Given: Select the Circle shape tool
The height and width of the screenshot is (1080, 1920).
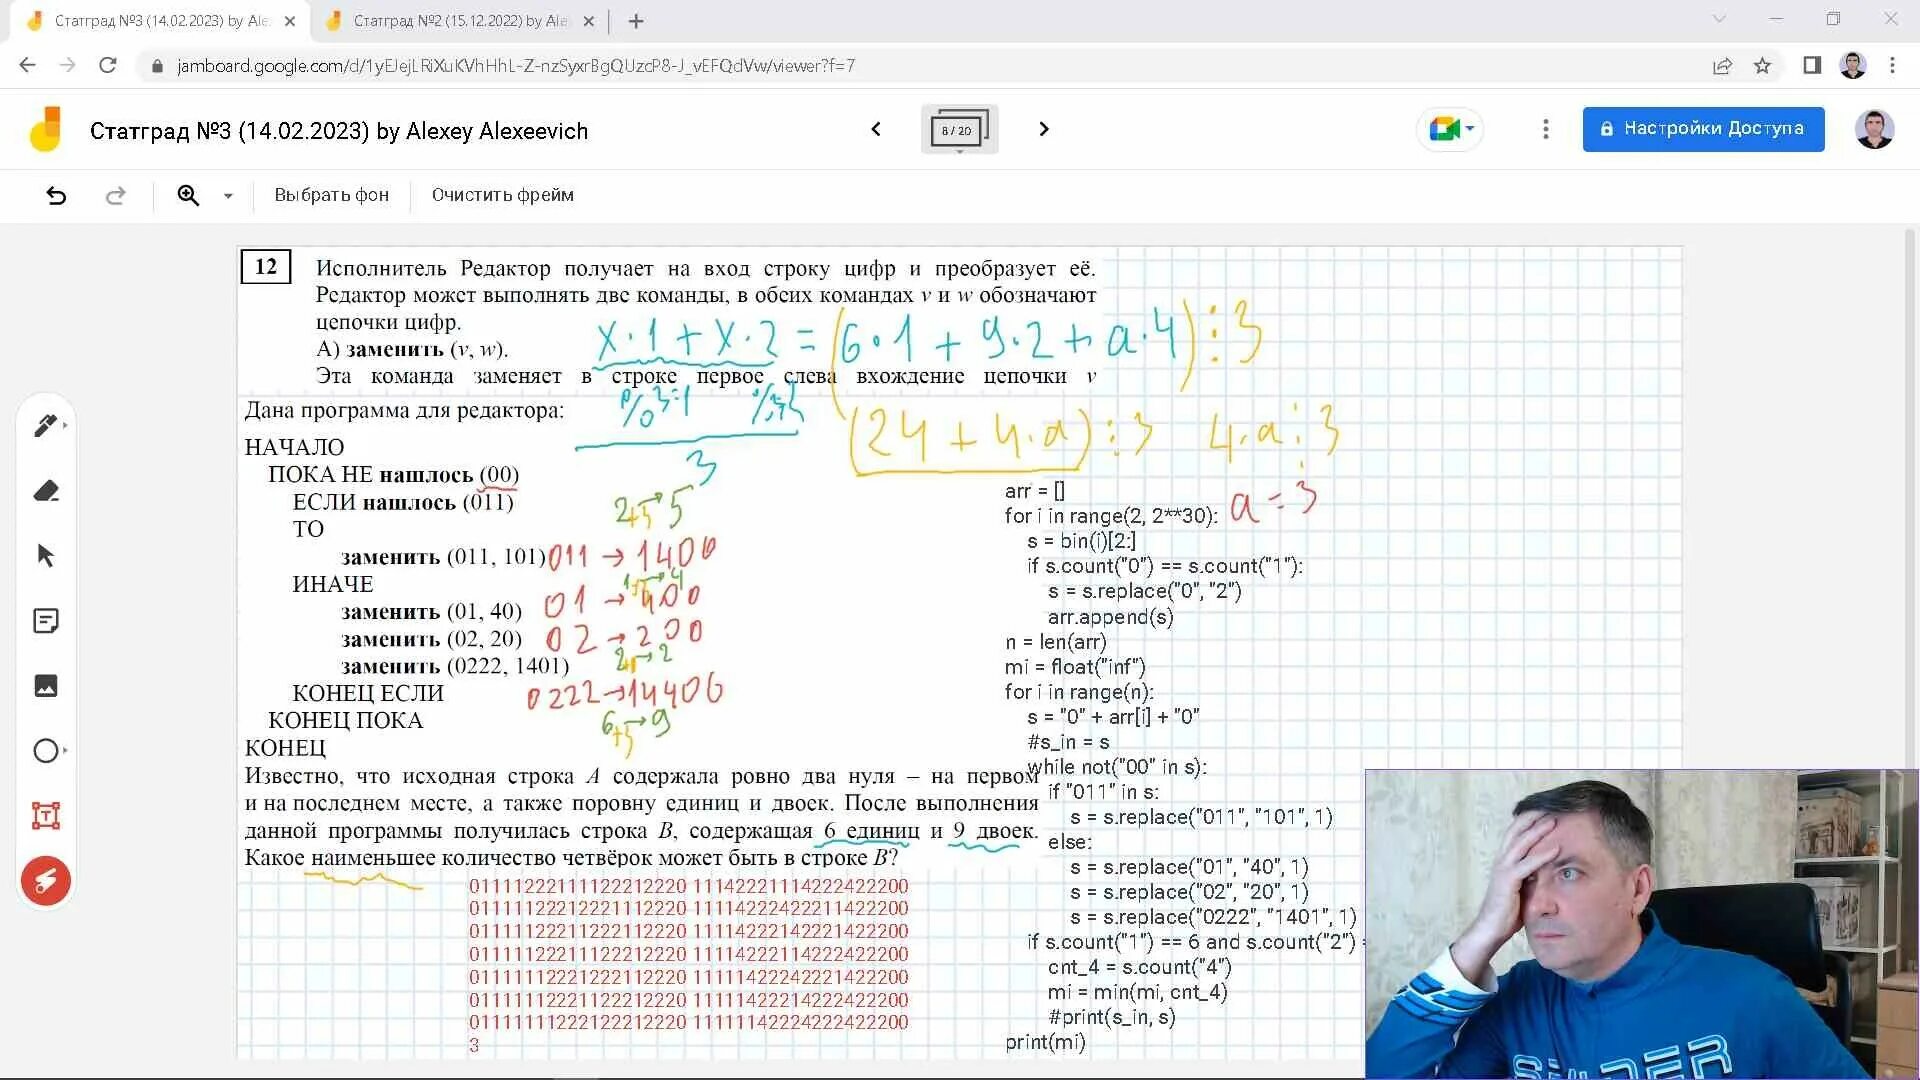Looking at the screenshot, I should click(x=46, y=751).
